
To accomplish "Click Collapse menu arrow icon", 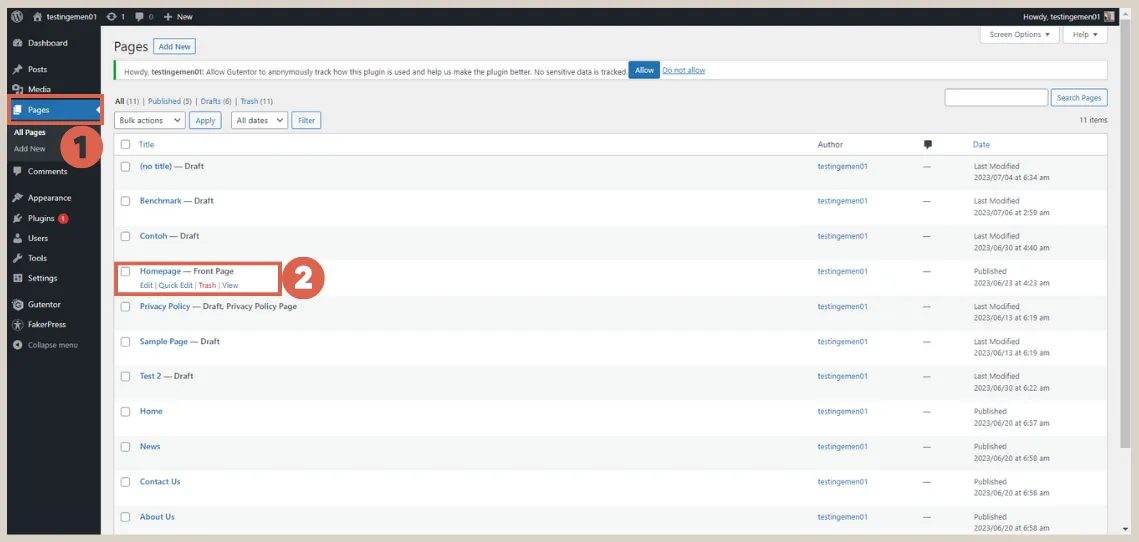I will pyautogui.click(x=18, y=345).
